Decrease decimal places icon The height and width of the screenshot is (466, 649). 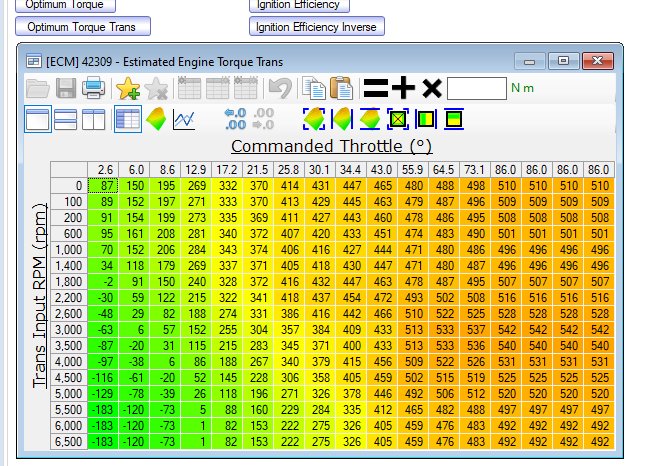[x=263, y=119]
